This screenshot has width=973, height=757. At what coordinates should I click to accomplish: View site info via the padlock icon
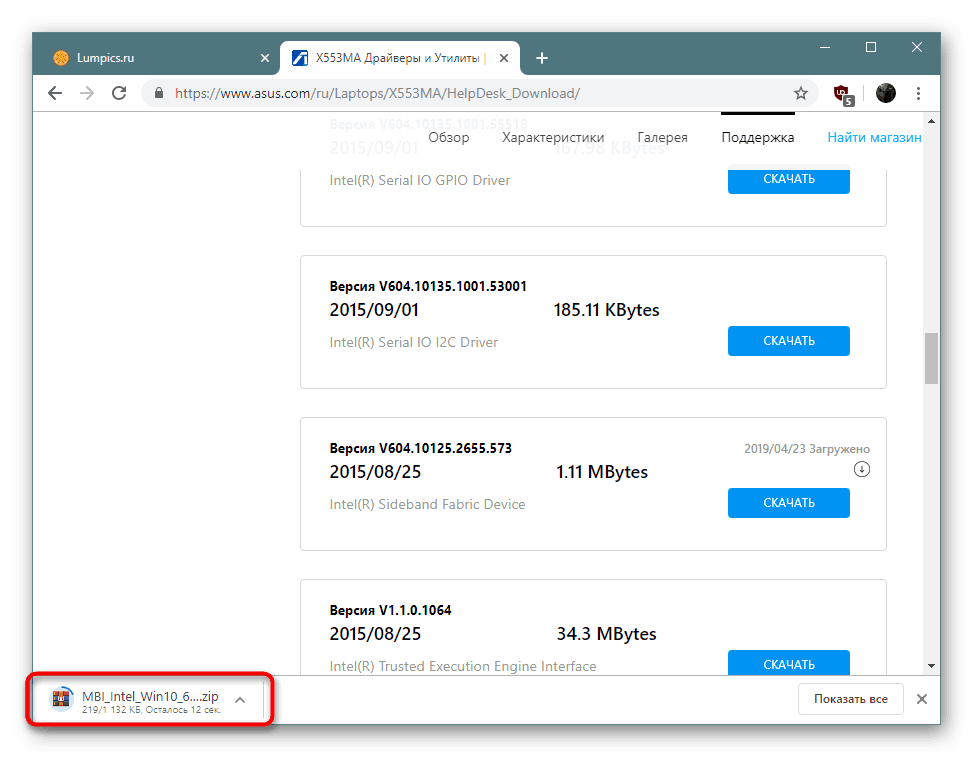pyautogui.click(x=159, y=93)
